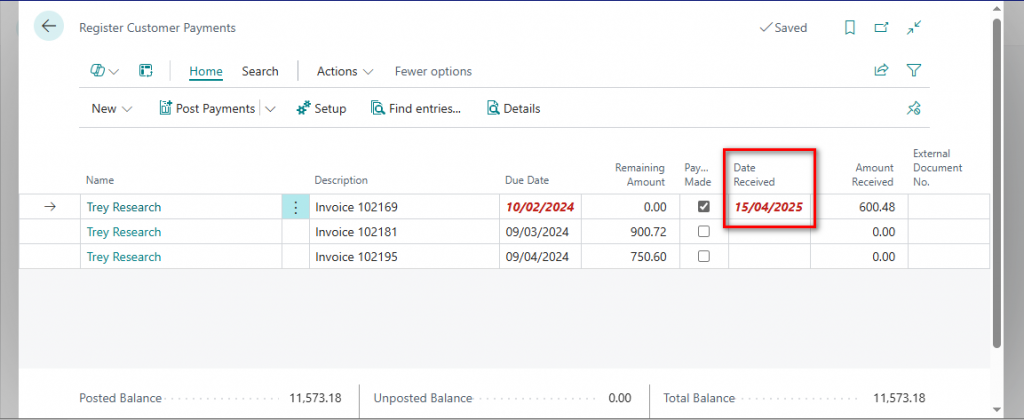Click the collapse page arrows icon
The image size is (1024, 420).
click(x=913, y=28)
